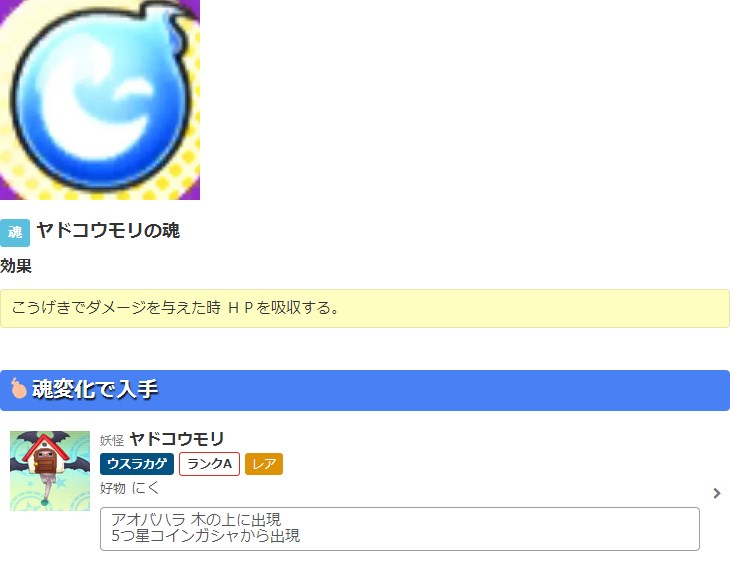Click the pointing hand icon in blue header

click(x=18, y=388)
